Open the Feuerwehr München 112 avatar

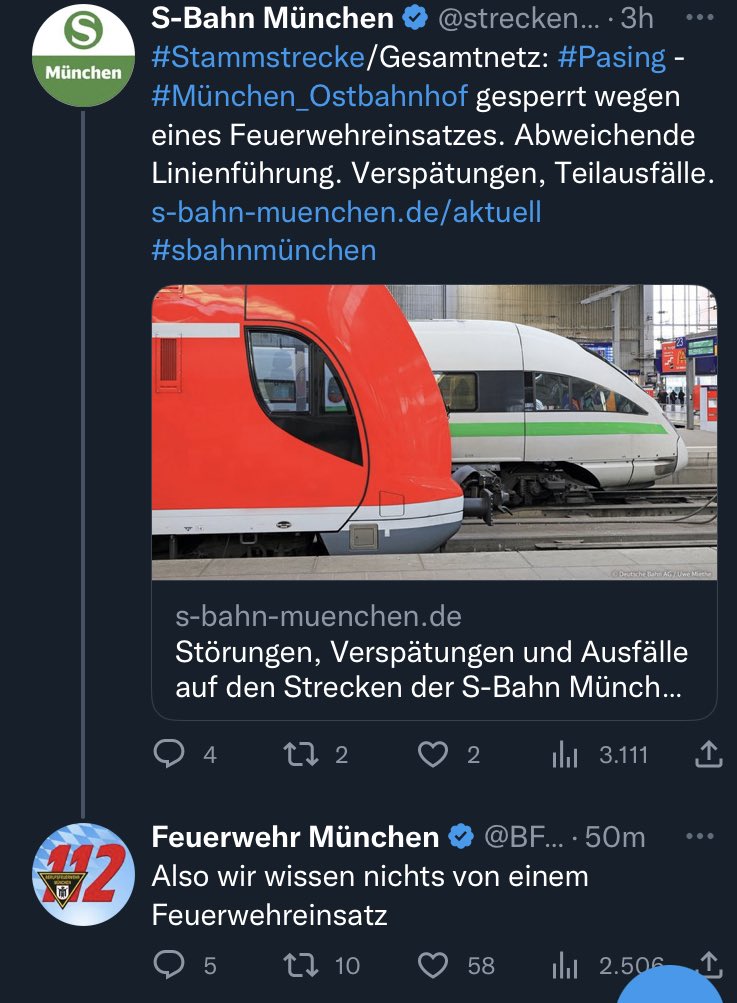[83, 866]
